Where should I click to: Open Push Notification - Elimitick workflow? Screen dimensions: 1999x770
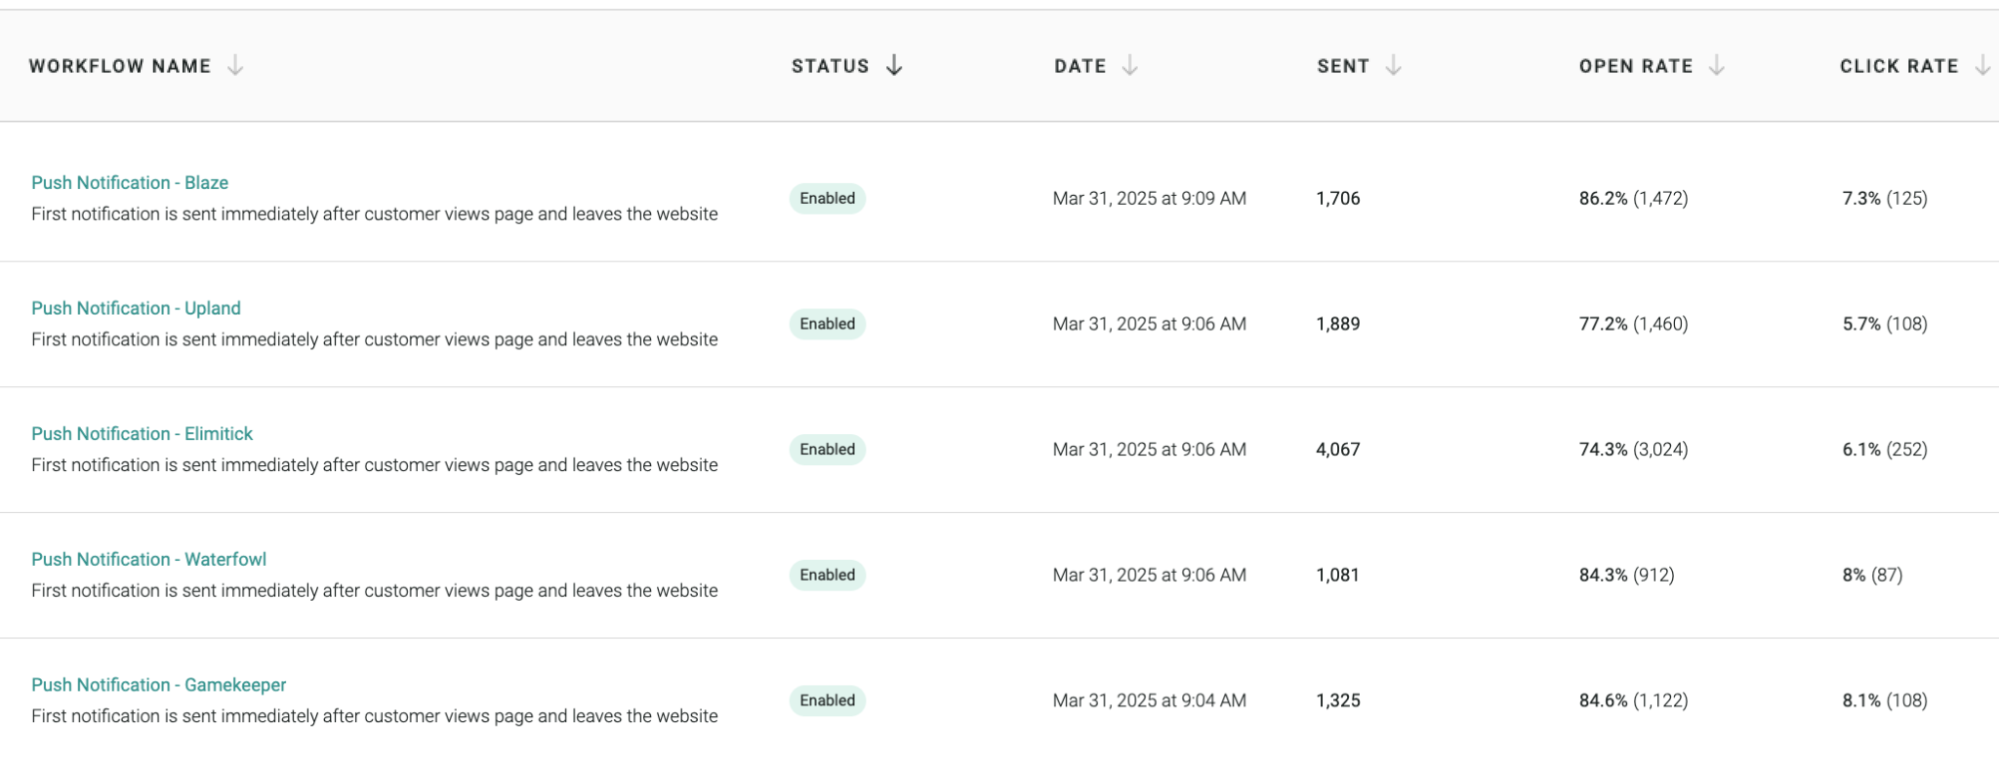(142, 434)
